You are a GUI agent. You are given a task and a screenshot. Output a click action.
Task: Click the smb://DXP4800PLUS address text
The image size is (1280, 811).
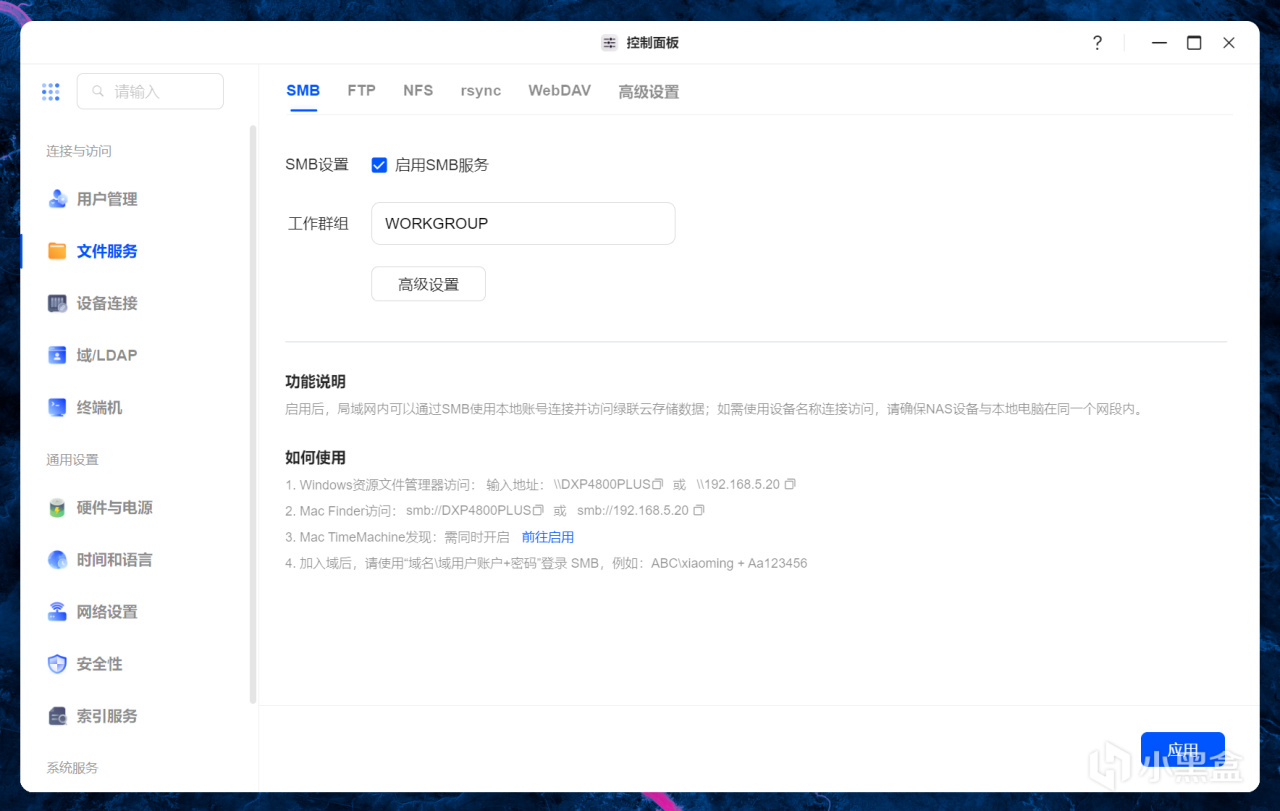(469, 510)
